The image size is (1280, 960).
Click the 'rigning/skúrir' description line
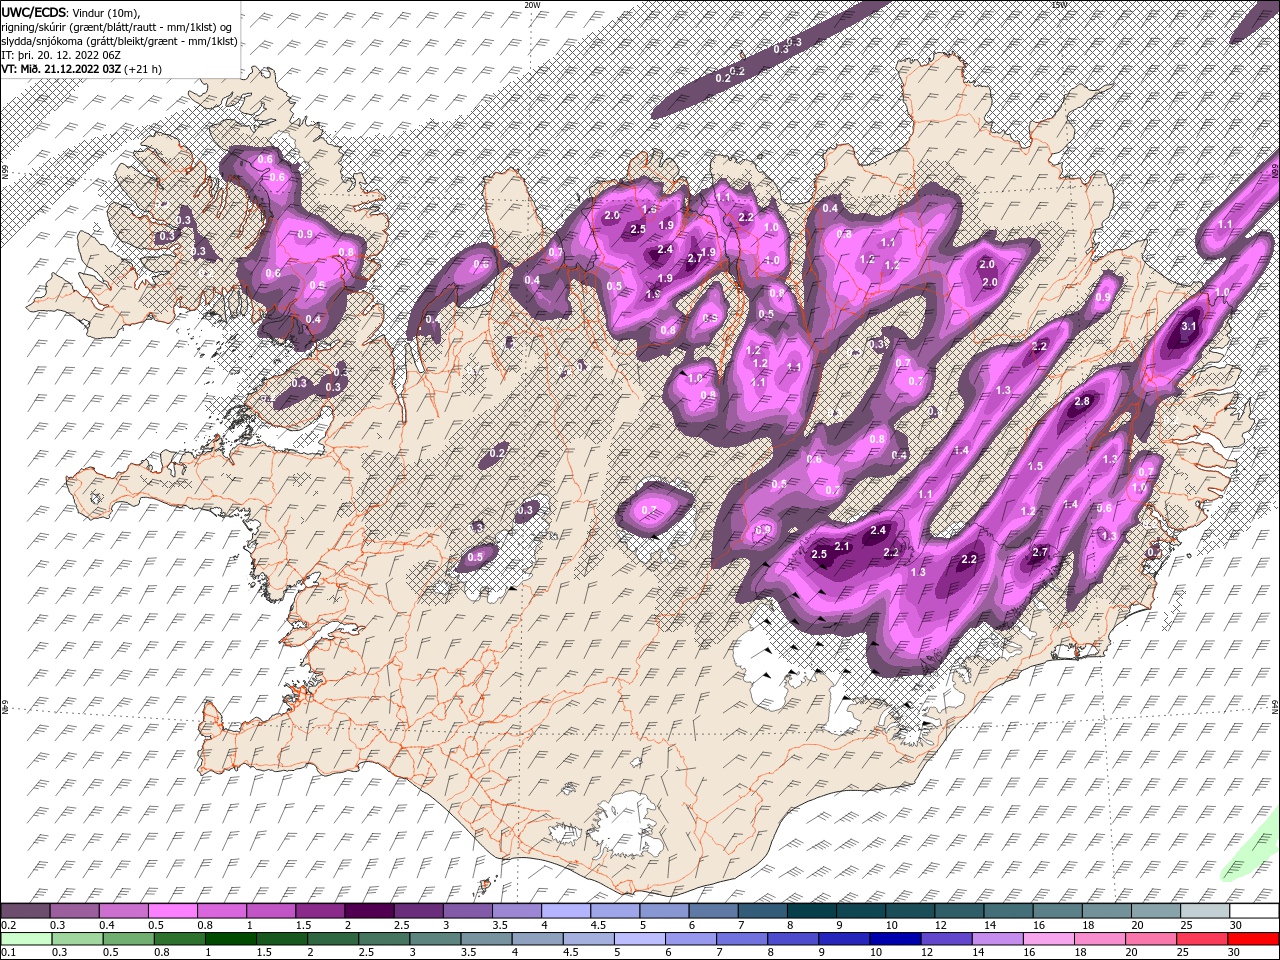tap(118, 26)
